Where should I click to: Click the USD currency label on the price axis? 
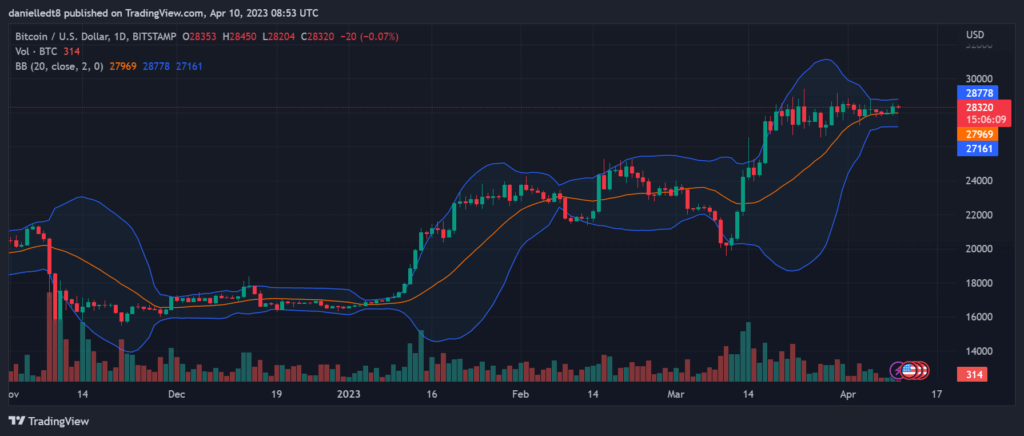(x=975, y=35)
